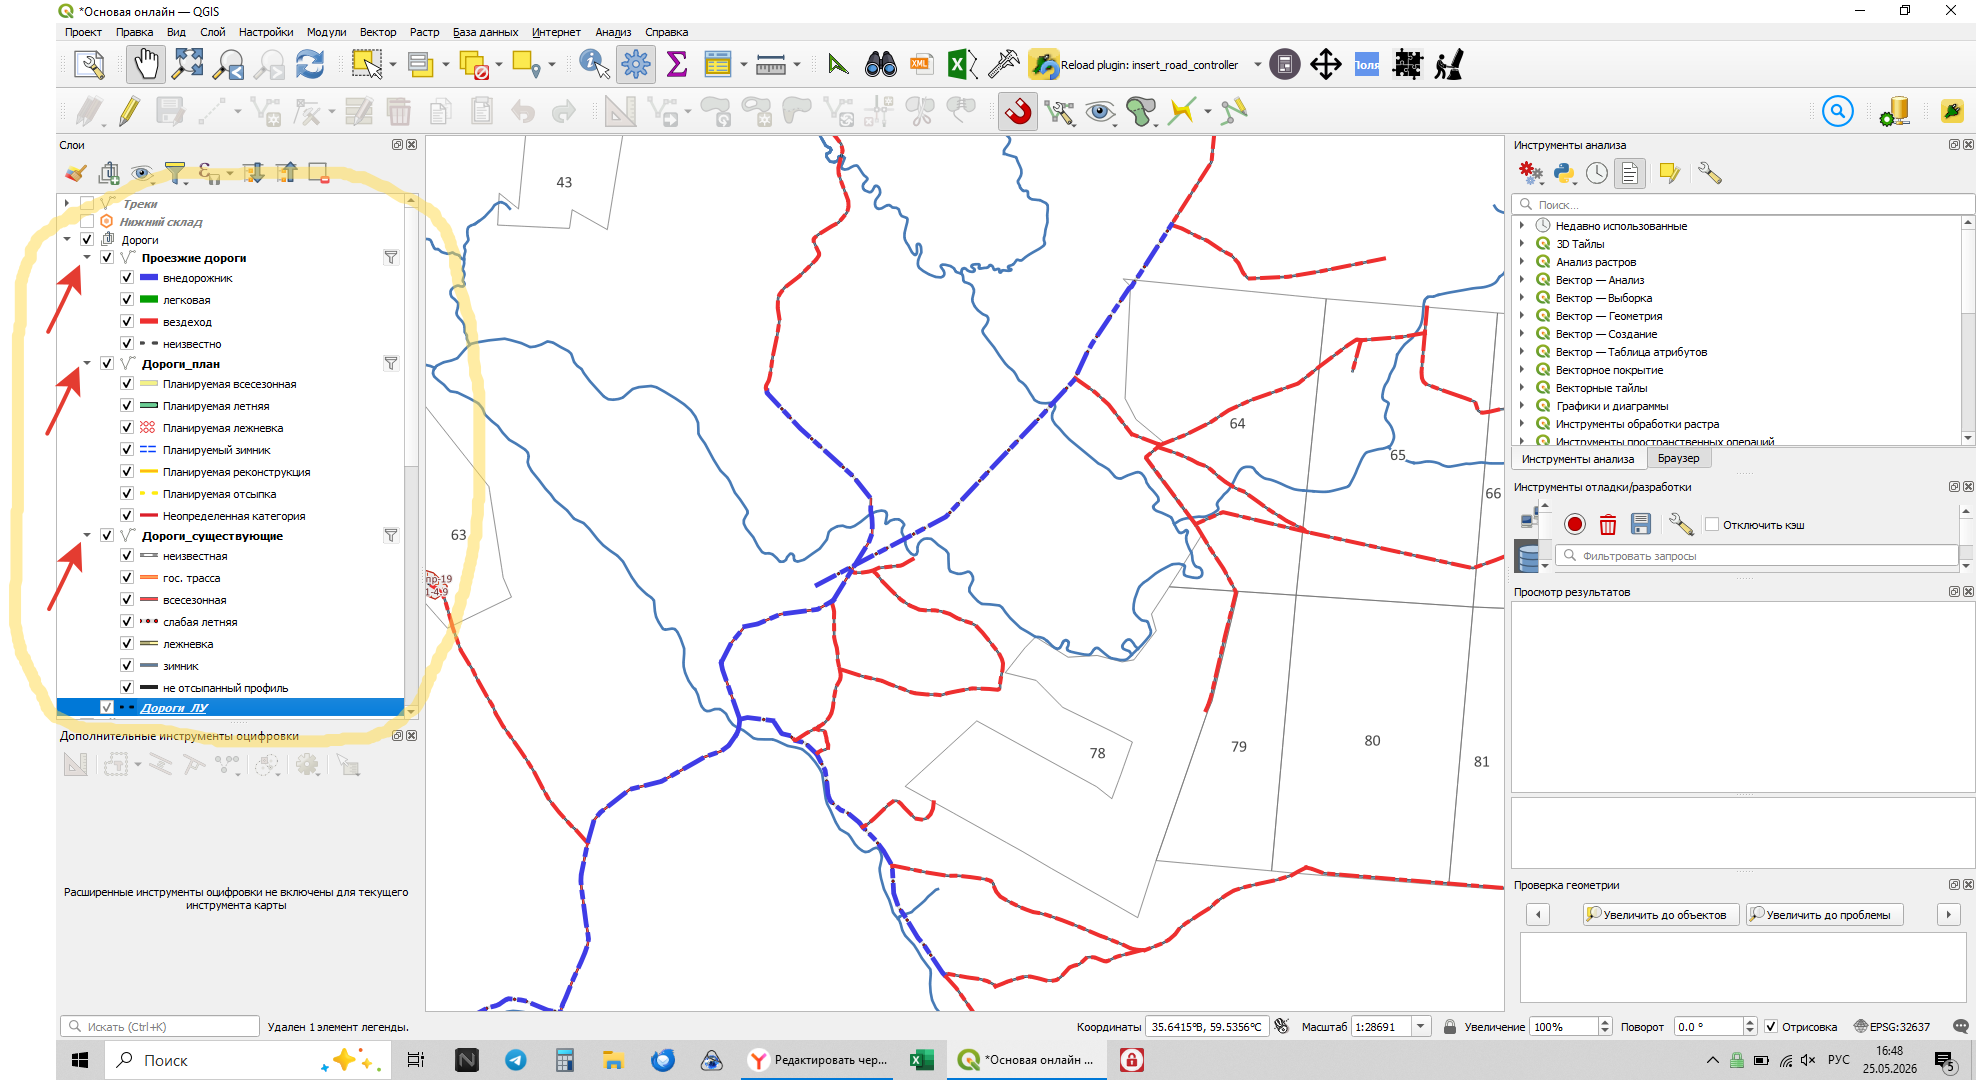Viewport: 1976px width, 1080px height.
Task: Uncheck the Проезжие дороги layer checkbox
Action: point(107,258)
